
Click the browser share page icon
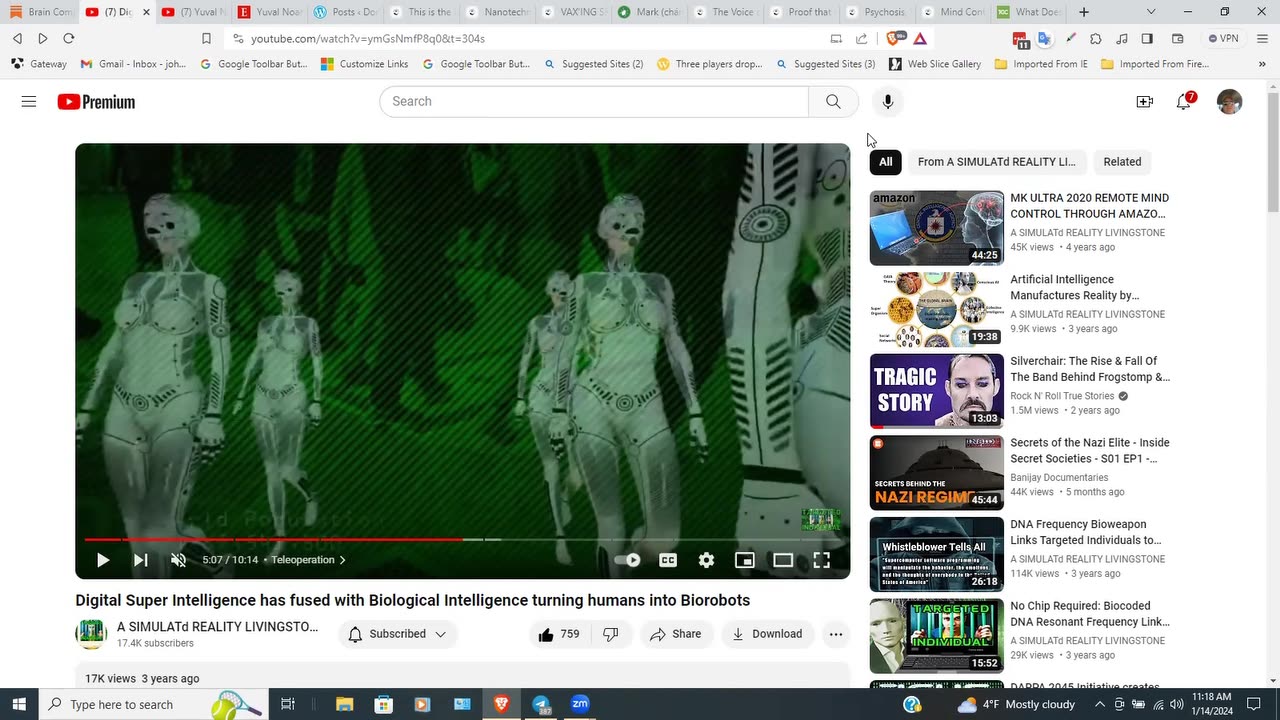coord(861,39)
